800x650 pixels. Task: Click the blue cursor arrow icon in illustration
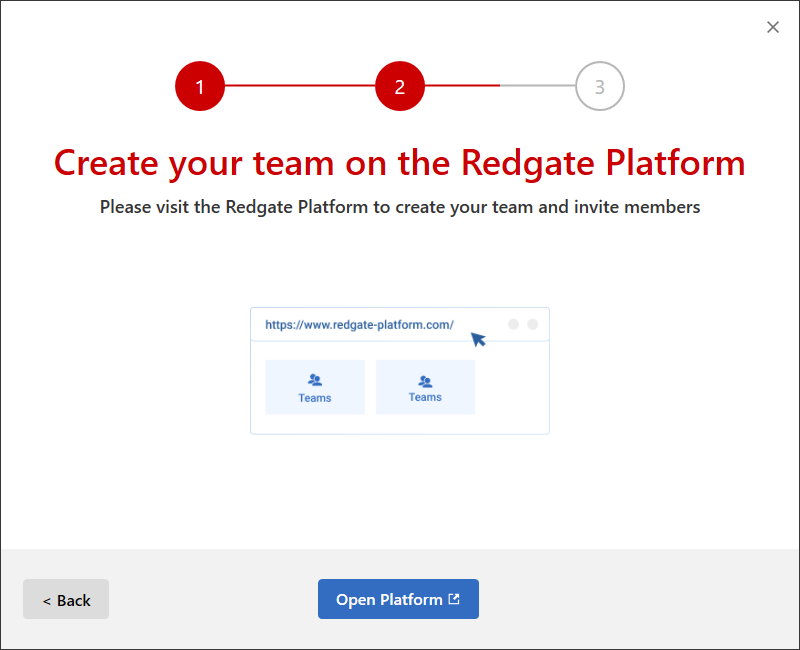click(x=478, y=339)
